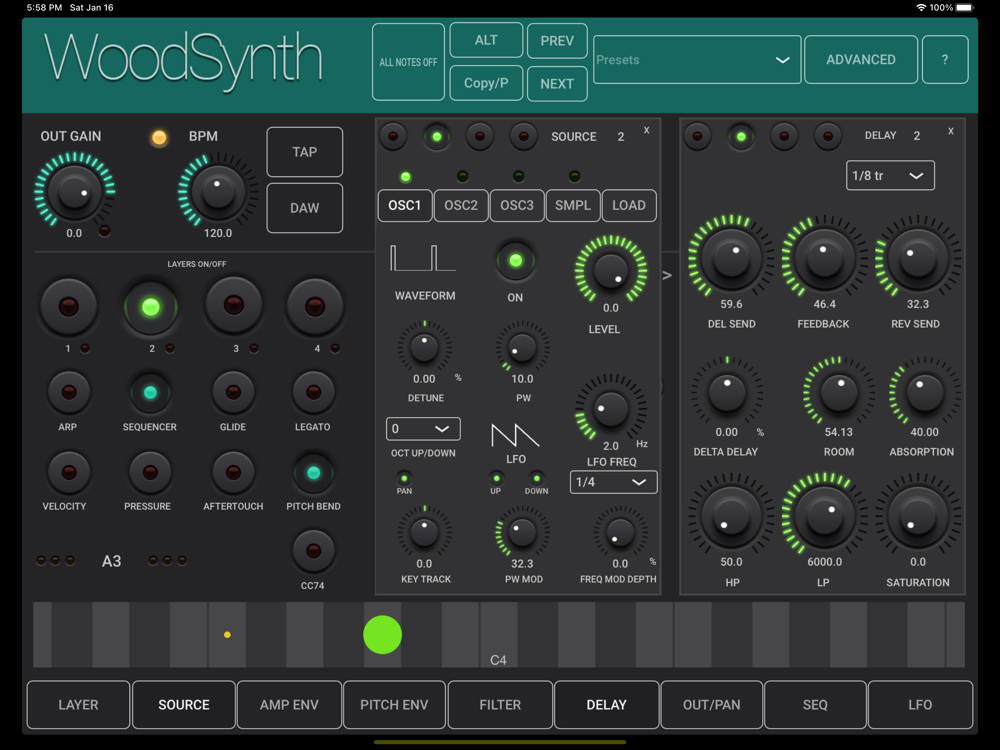Click the octave dots left of A3

click(x=55, y=561)
